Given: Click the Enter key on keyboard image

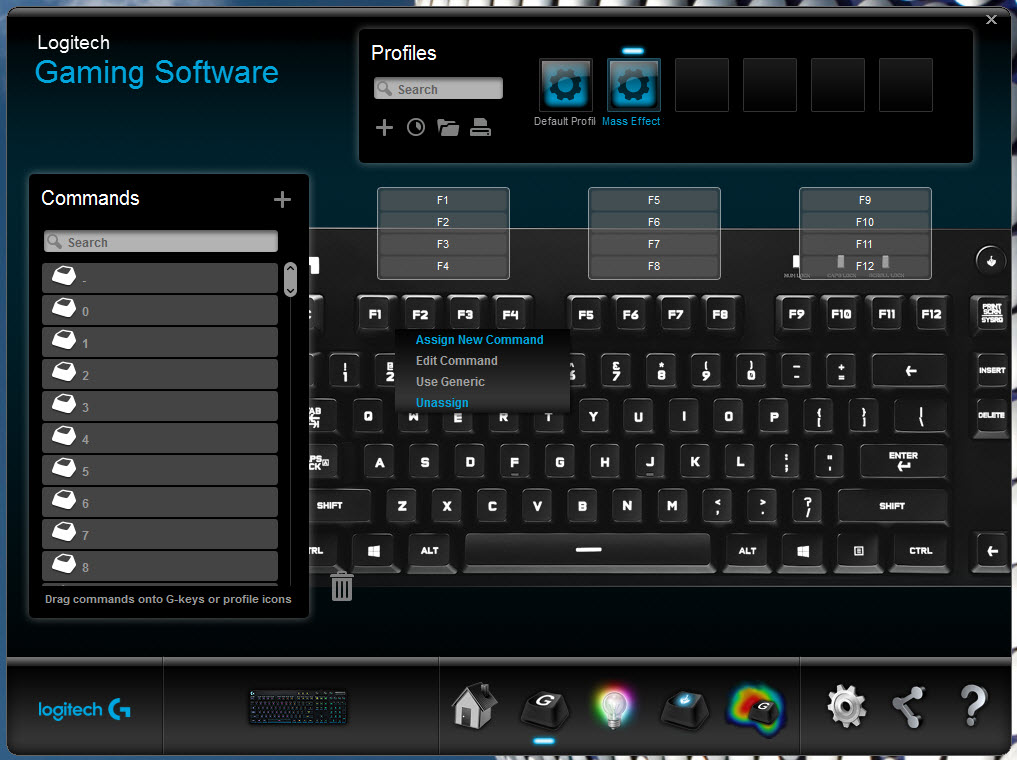Looking at the screenshot, I should [x=903, y=460].
